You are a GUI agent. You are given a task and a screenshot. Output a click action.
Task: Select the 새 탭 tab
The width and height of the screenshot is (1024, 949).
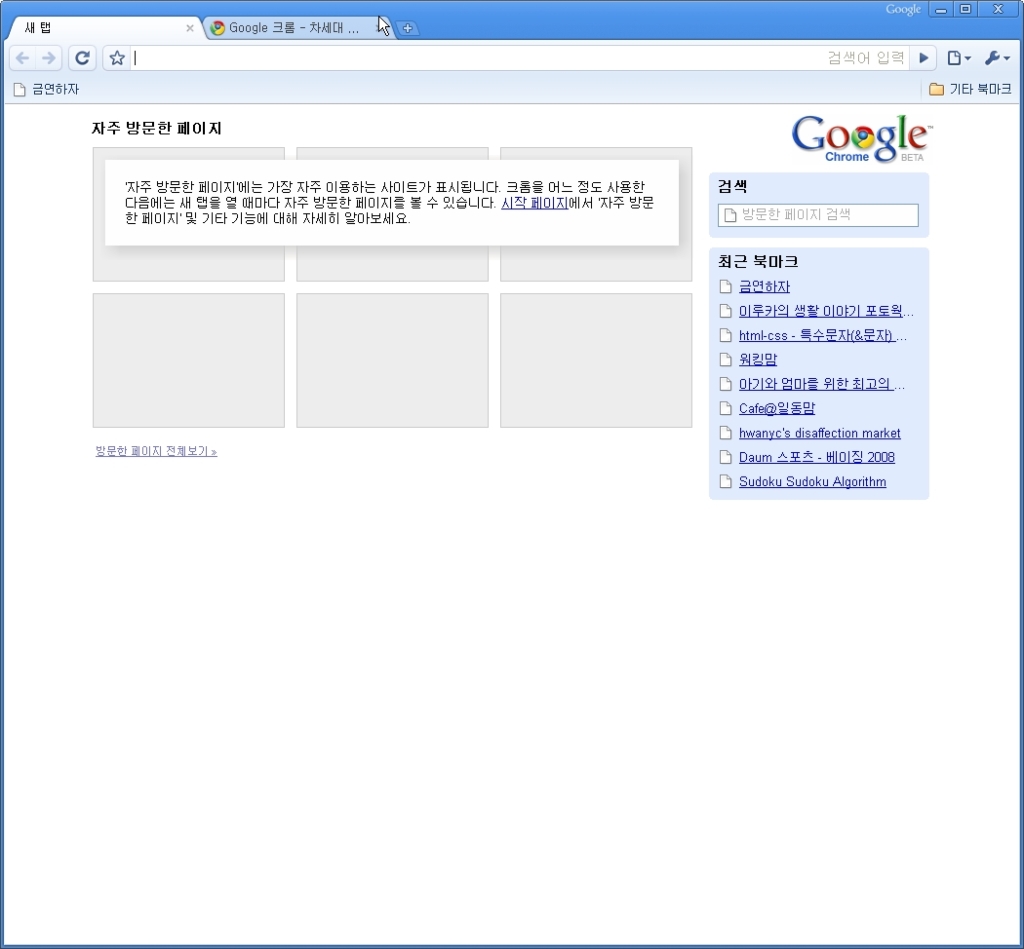pos(104,28)
